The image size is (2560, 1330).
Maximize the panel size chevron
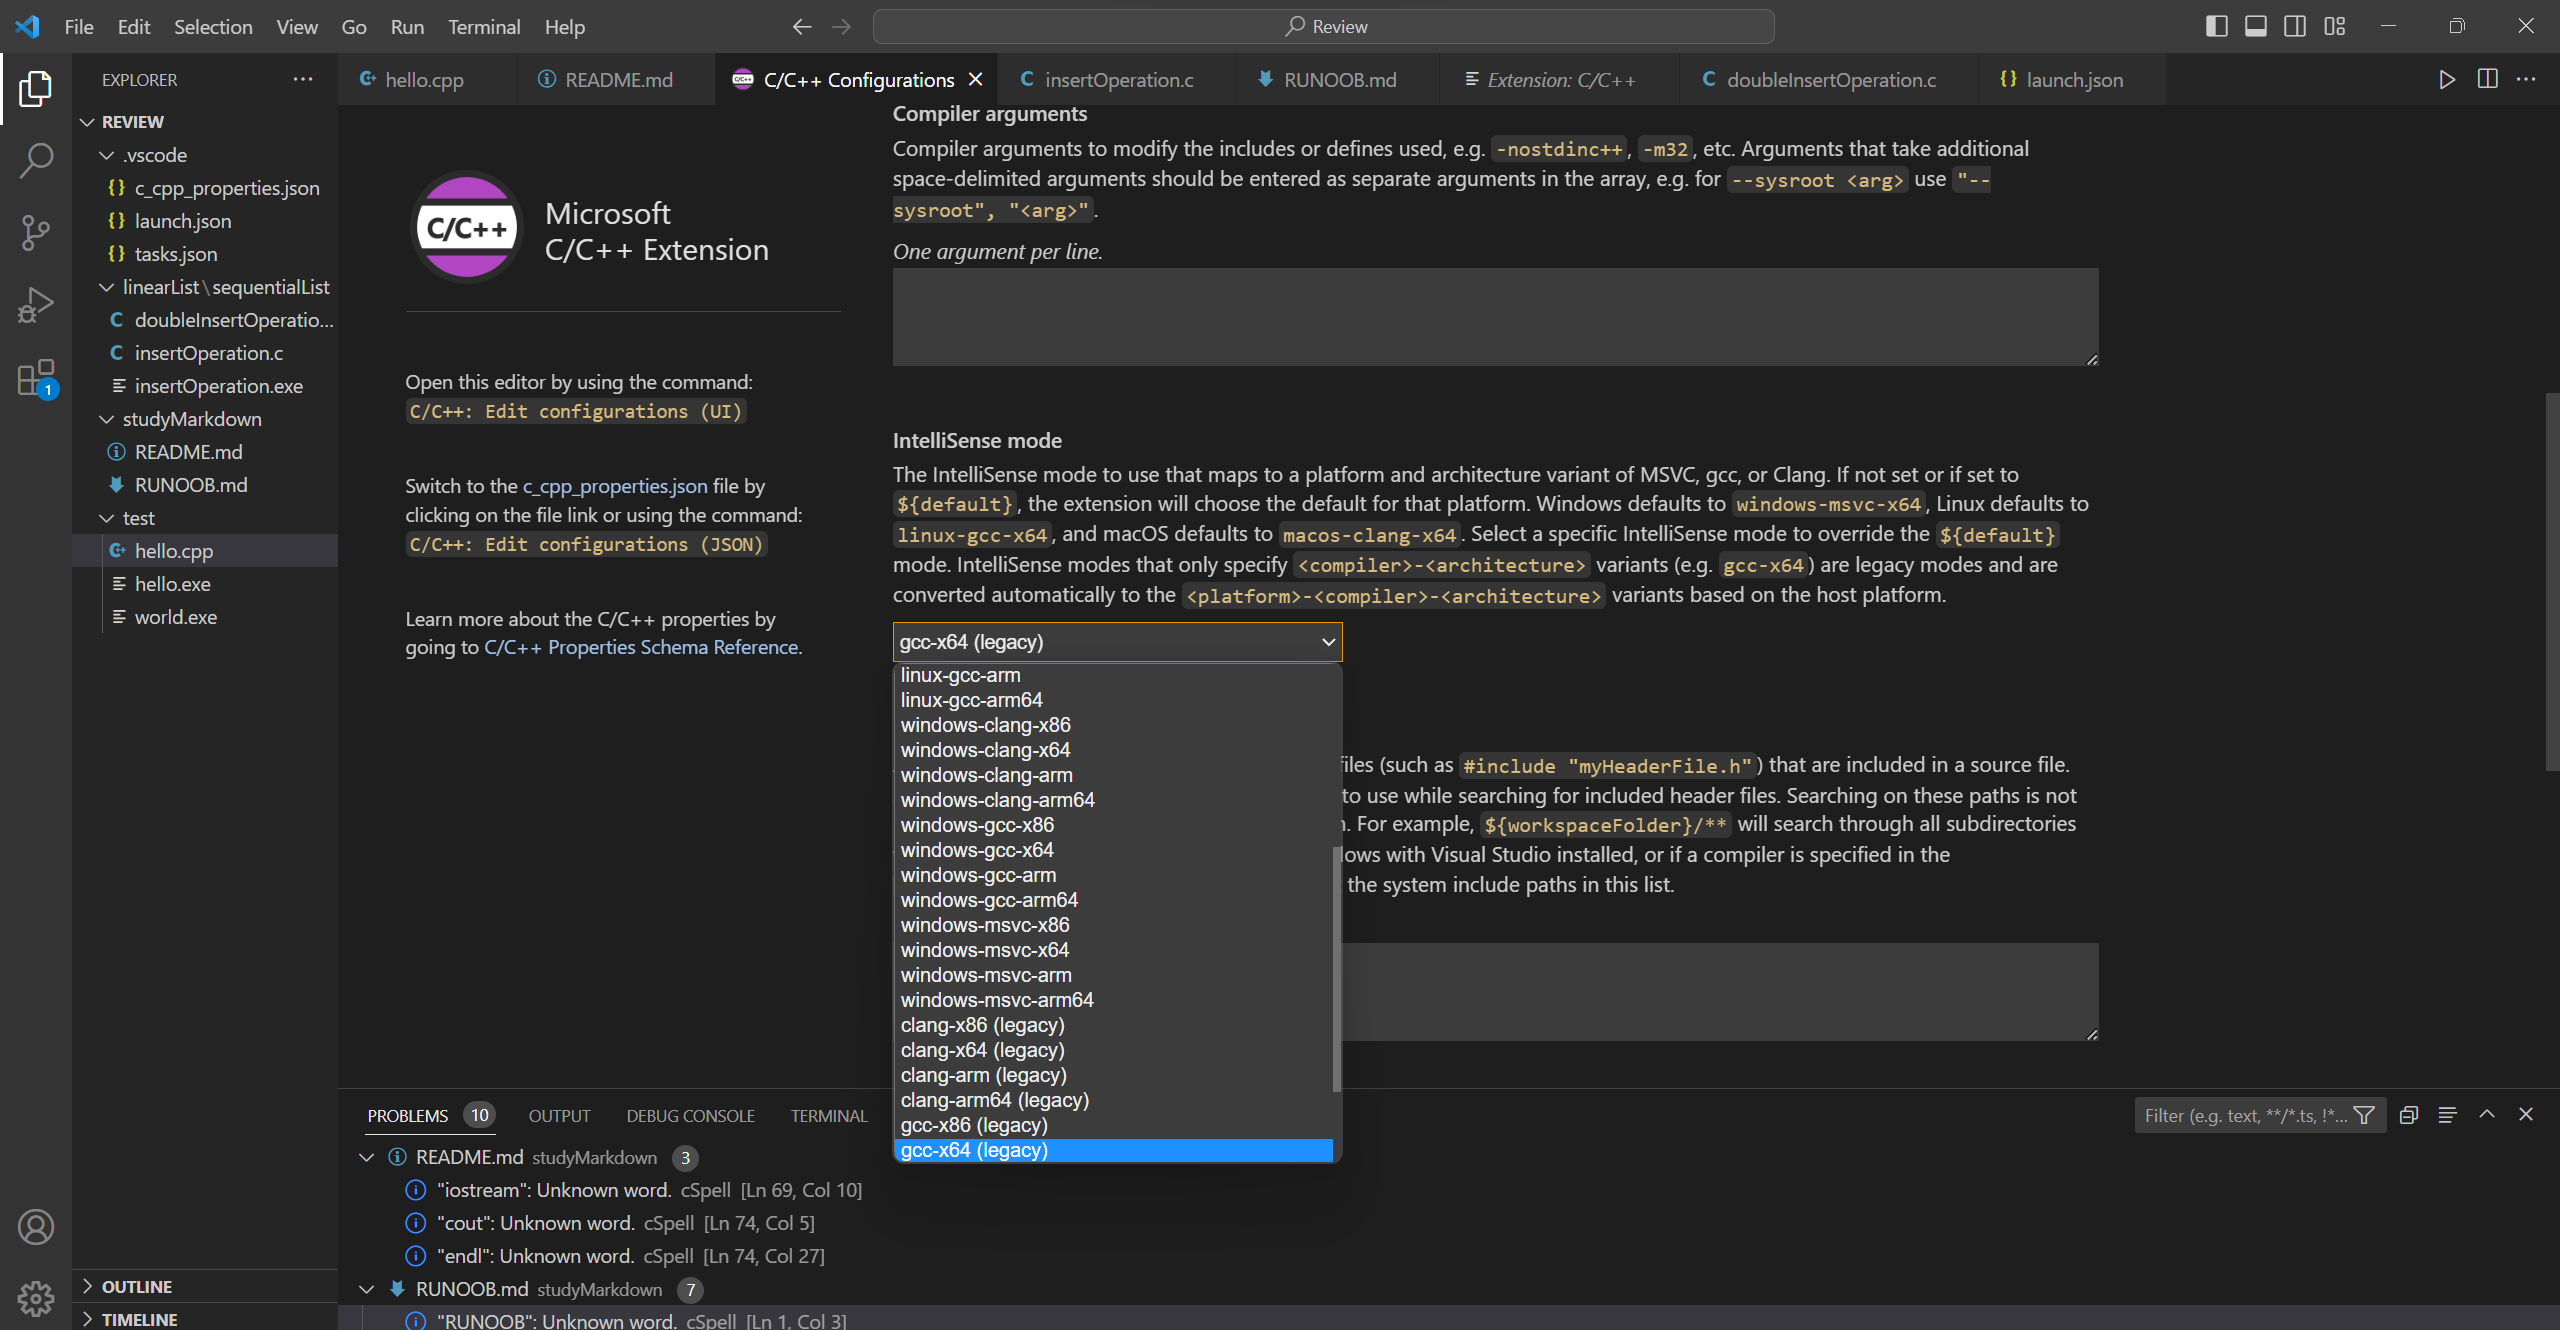coord(2487,1115)
